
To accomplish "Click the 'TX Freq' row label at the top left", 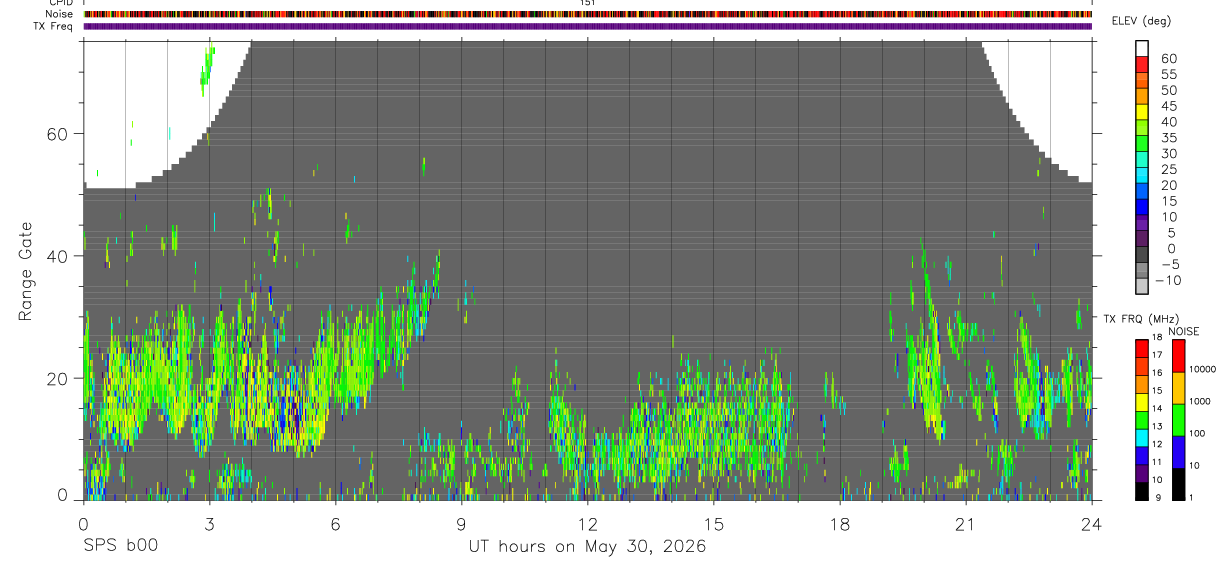I will [54, 25].
